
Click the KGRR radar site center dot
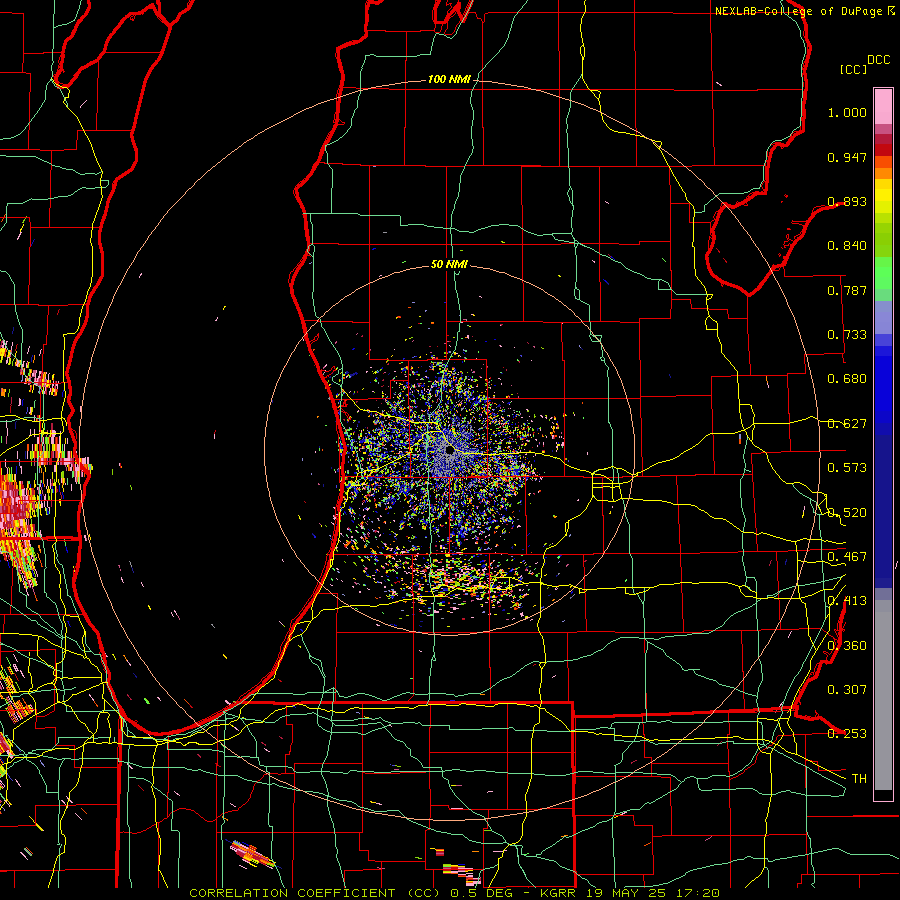pos(450,451)
